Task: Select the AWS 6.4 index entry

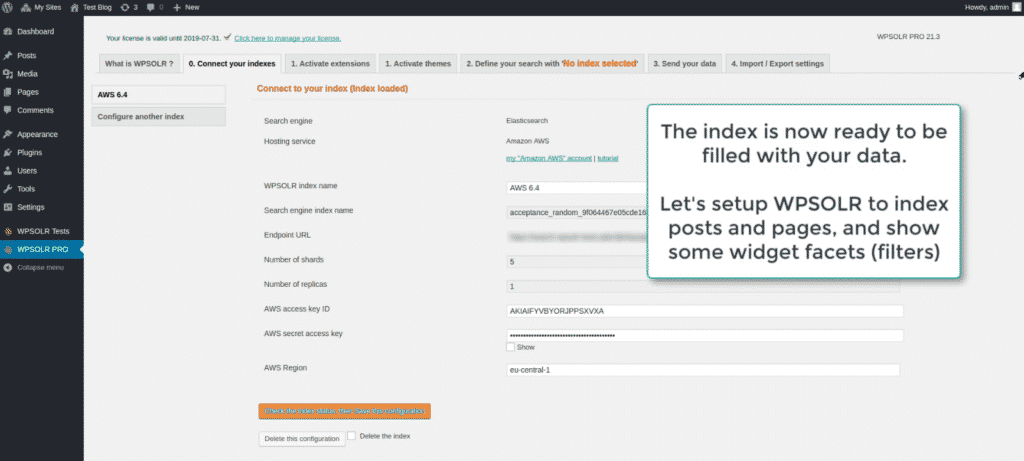Action: (159, 95)
